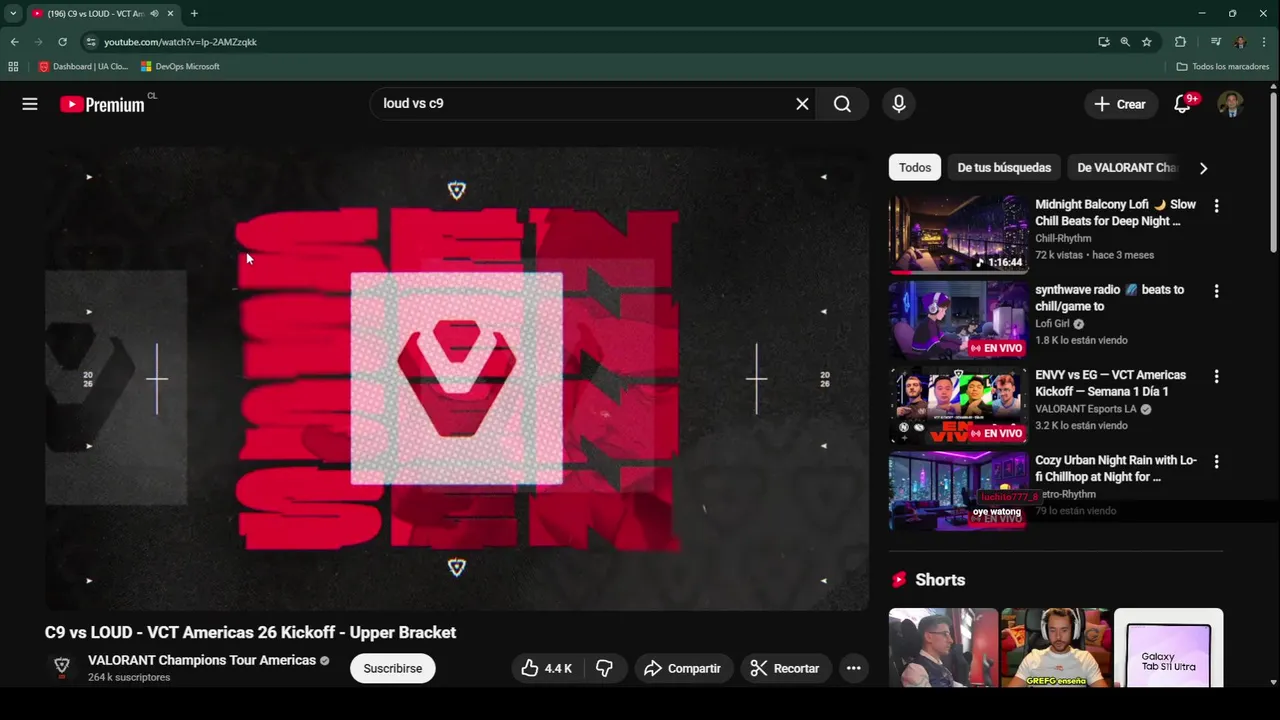
Task: Click the C9 vs LOUD video title
Action: [x=250, y=632]
